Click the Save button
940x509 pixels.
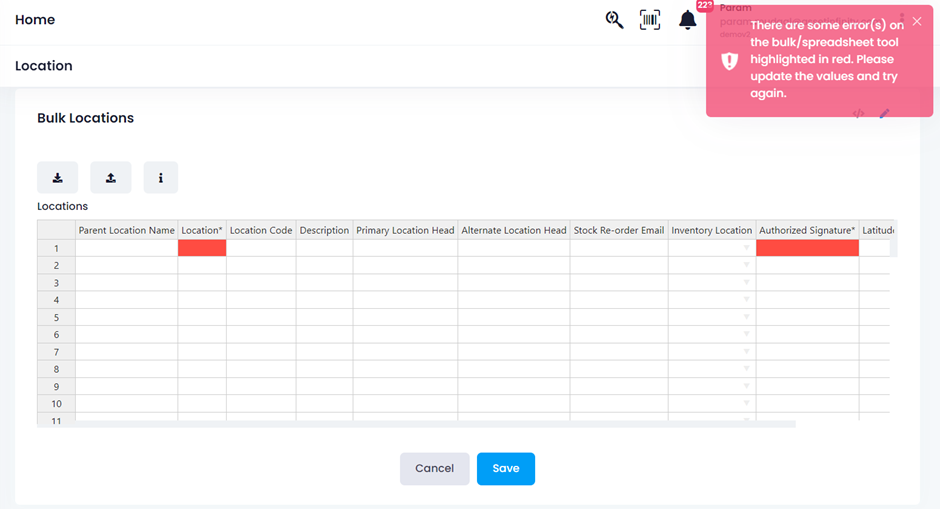click(506, 469)
